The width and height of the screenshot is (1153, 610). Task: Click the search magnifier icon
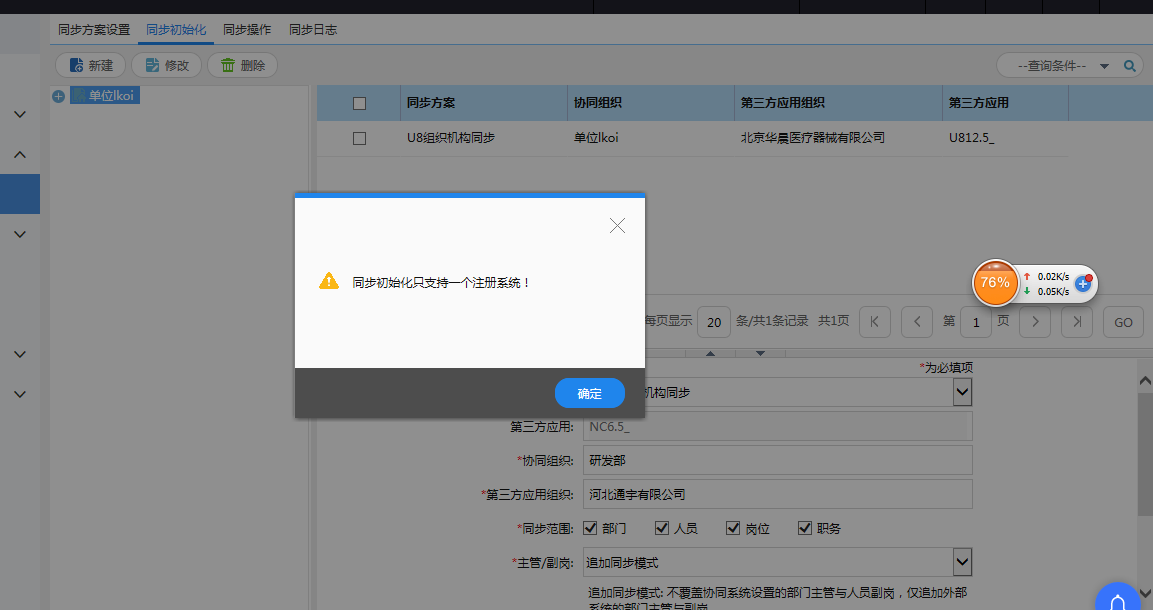[x=1129, y=65]
